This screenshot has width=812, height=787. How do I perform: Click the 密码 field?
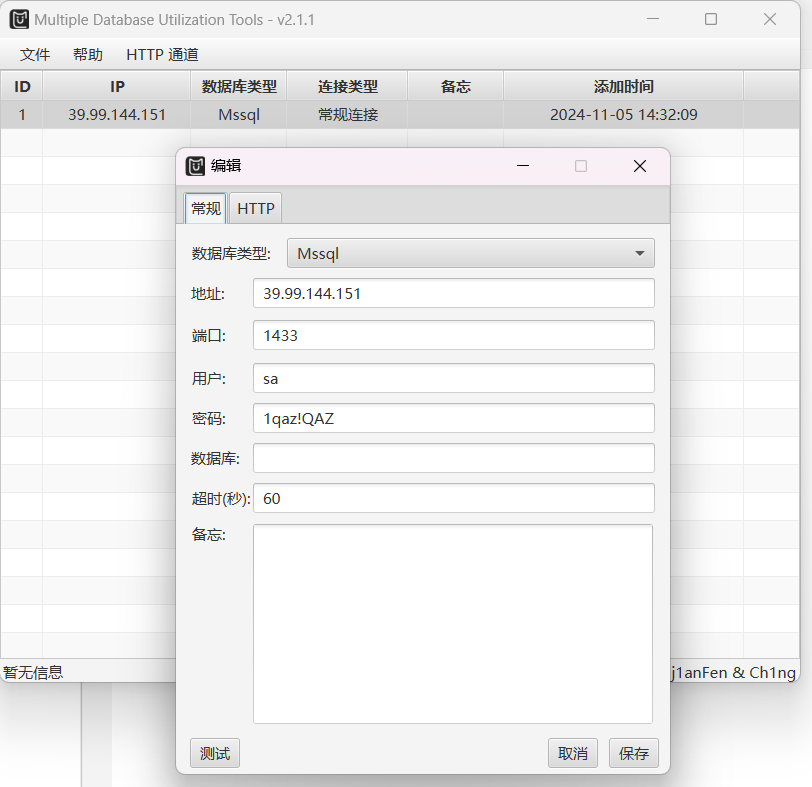pyautogui.click(x=454, y=418)
